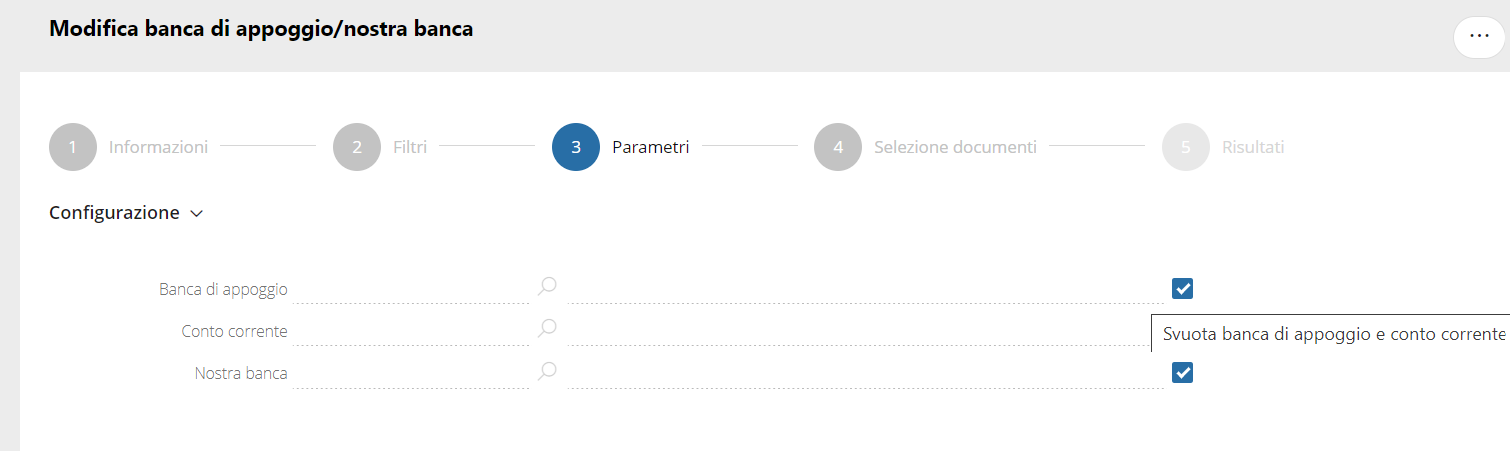Click the Banca di appoggio description field
Viewport: 1510px width, 451px height.
[x=866, y=289]
